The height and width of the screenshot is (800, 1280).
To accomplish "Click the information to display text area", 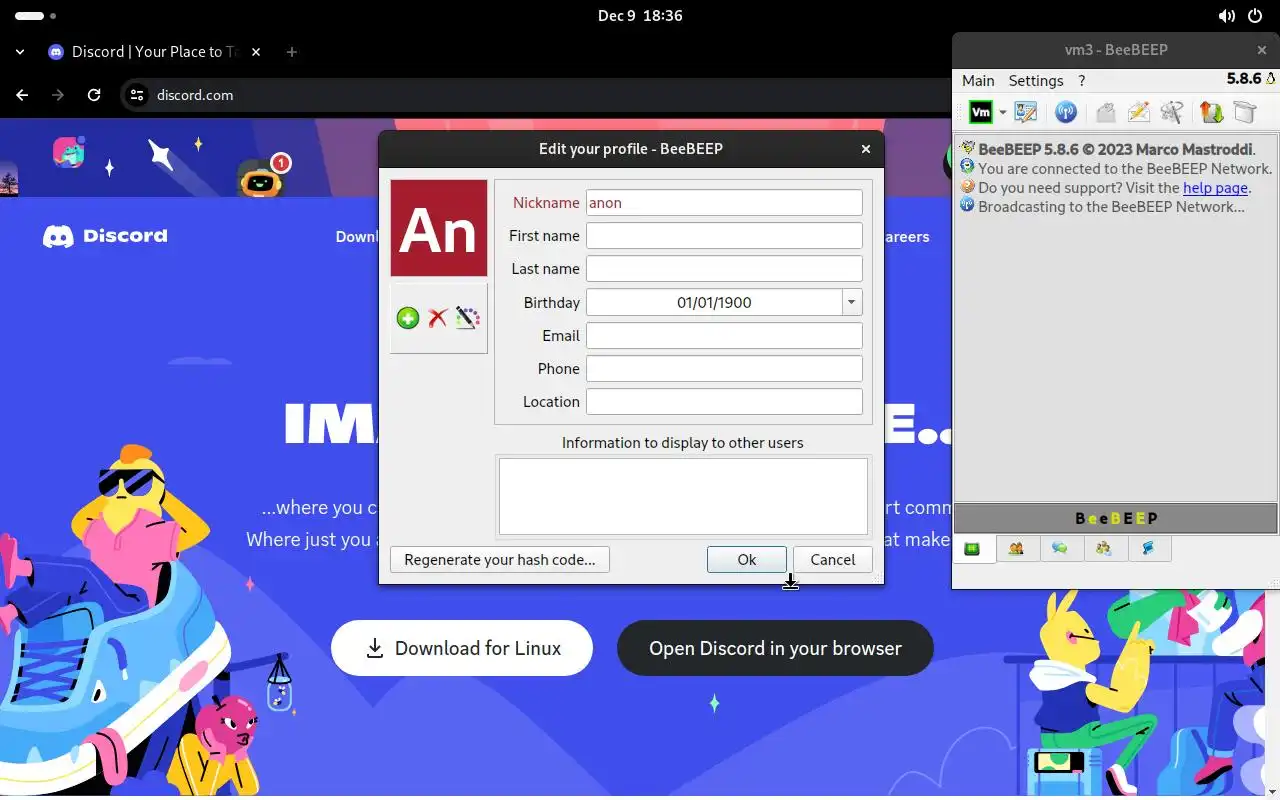I will (x=683, y=496).
